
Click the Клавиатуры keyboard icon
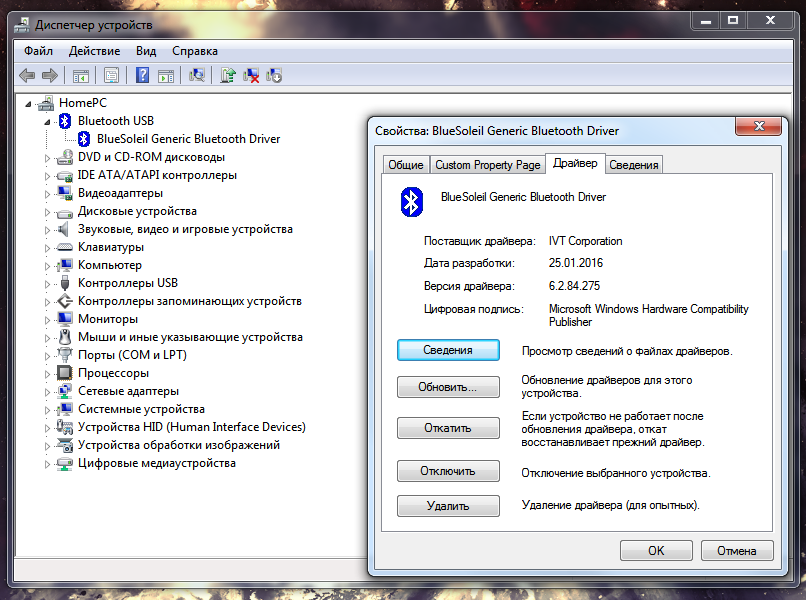65,247
